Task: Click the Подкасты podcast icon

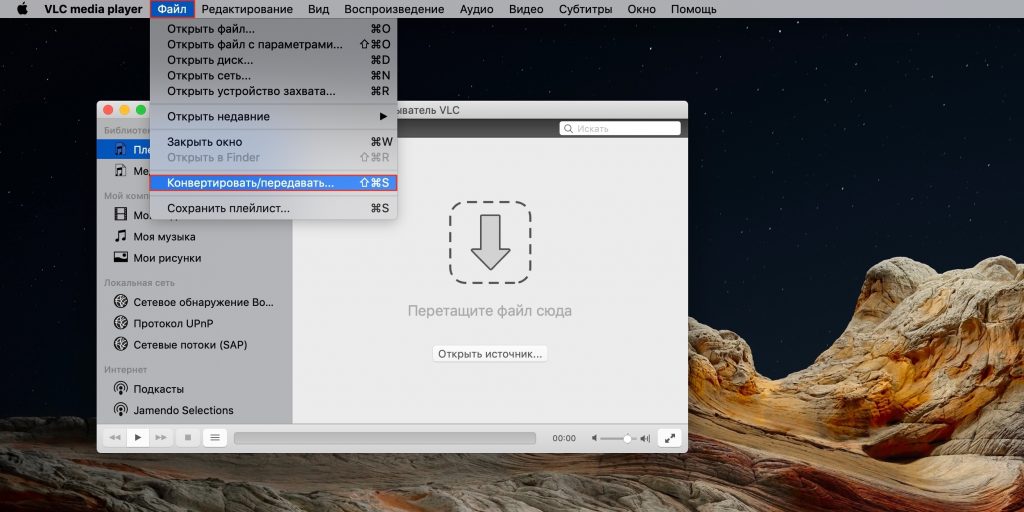Action: click(120, 389)
